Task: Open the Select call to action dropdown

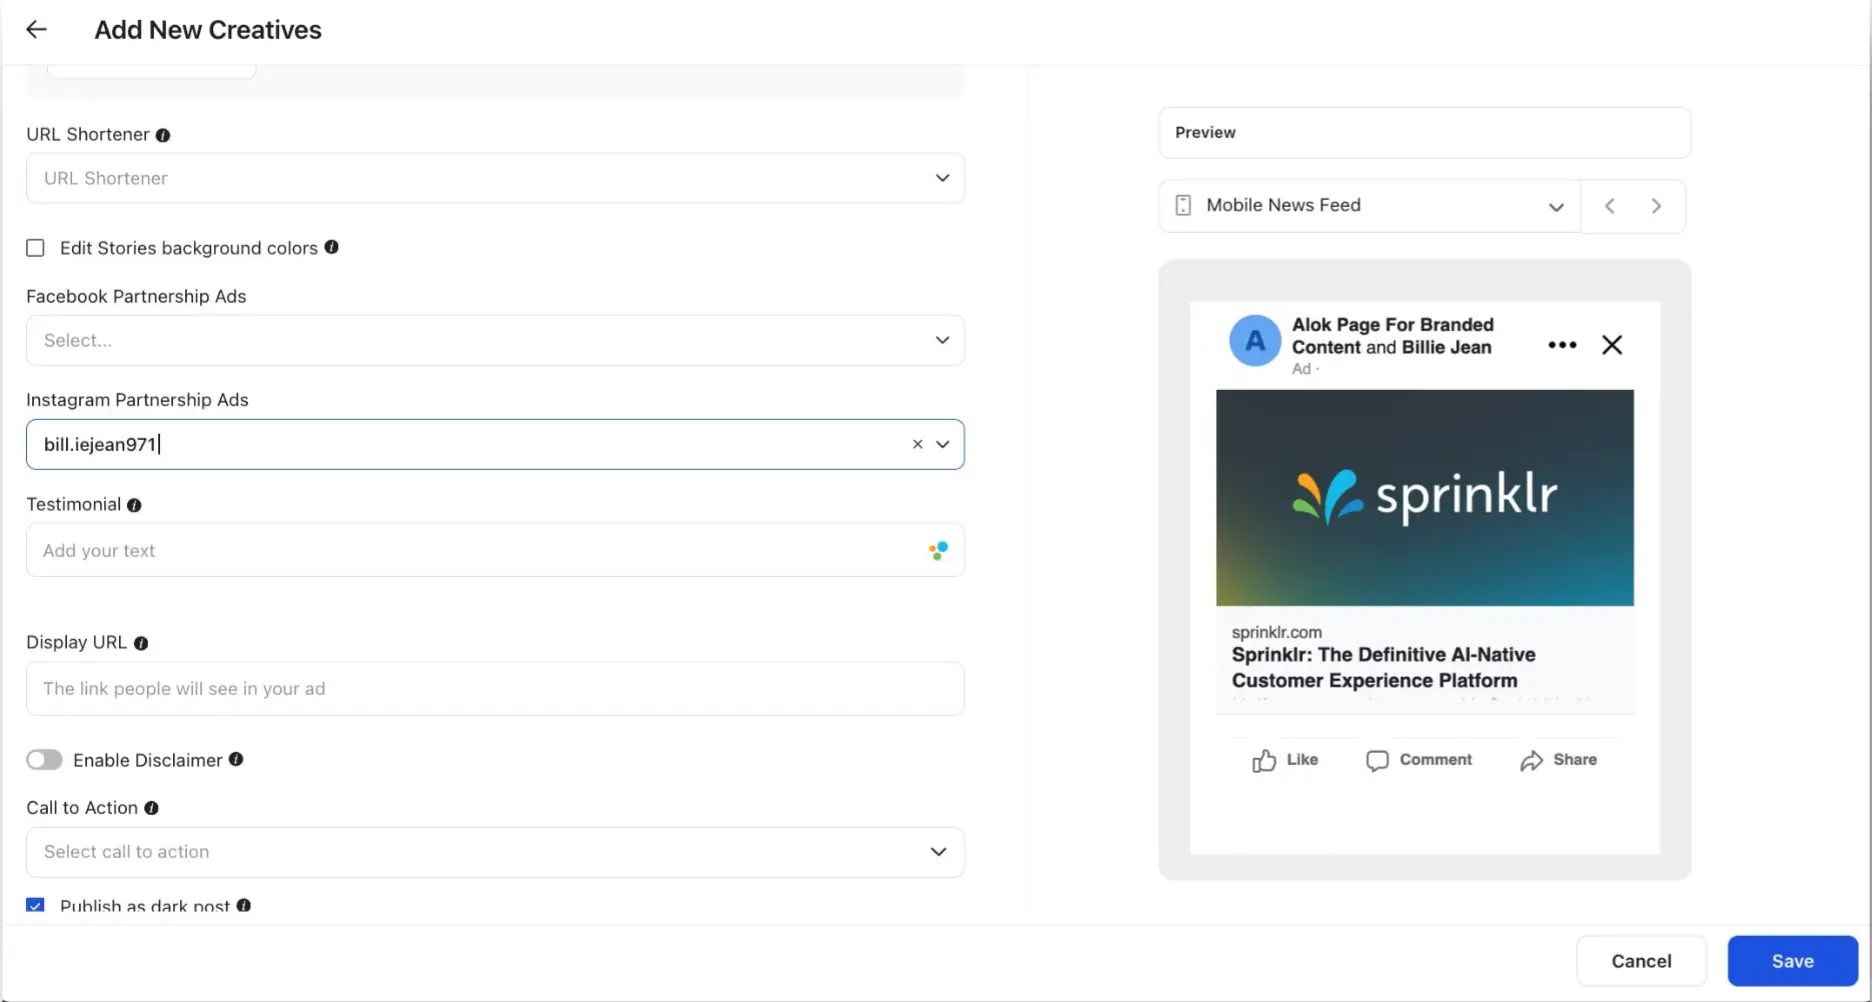Action: (x=495, y=852)
